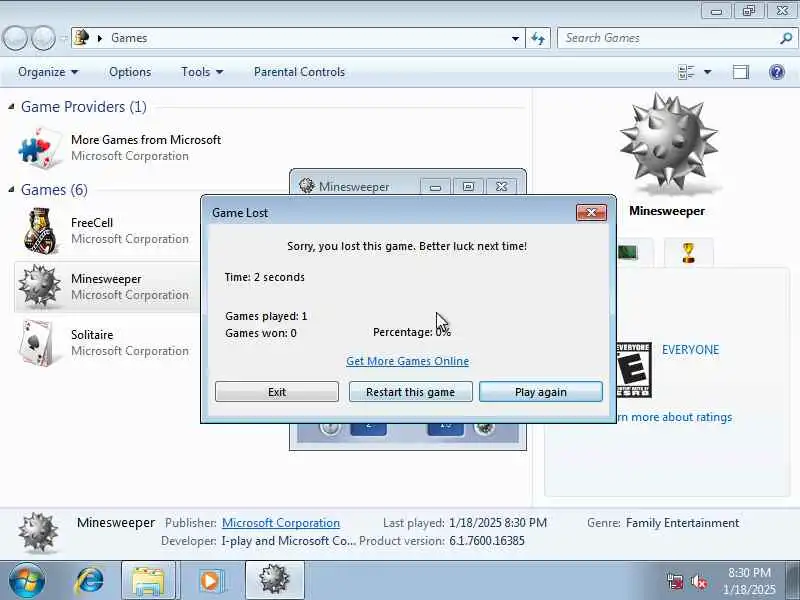Open the Help icon

click(x=777, y=72)
